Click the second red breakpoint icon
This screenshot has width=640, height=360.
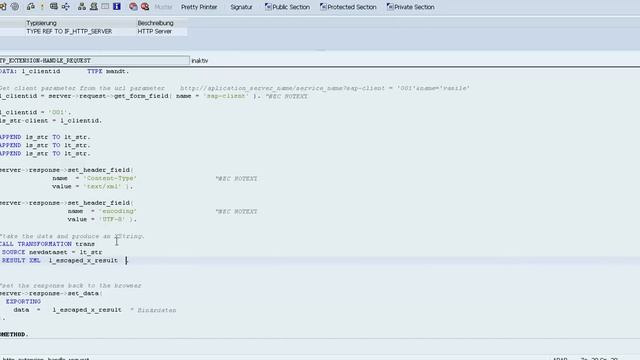pos(145,7)
